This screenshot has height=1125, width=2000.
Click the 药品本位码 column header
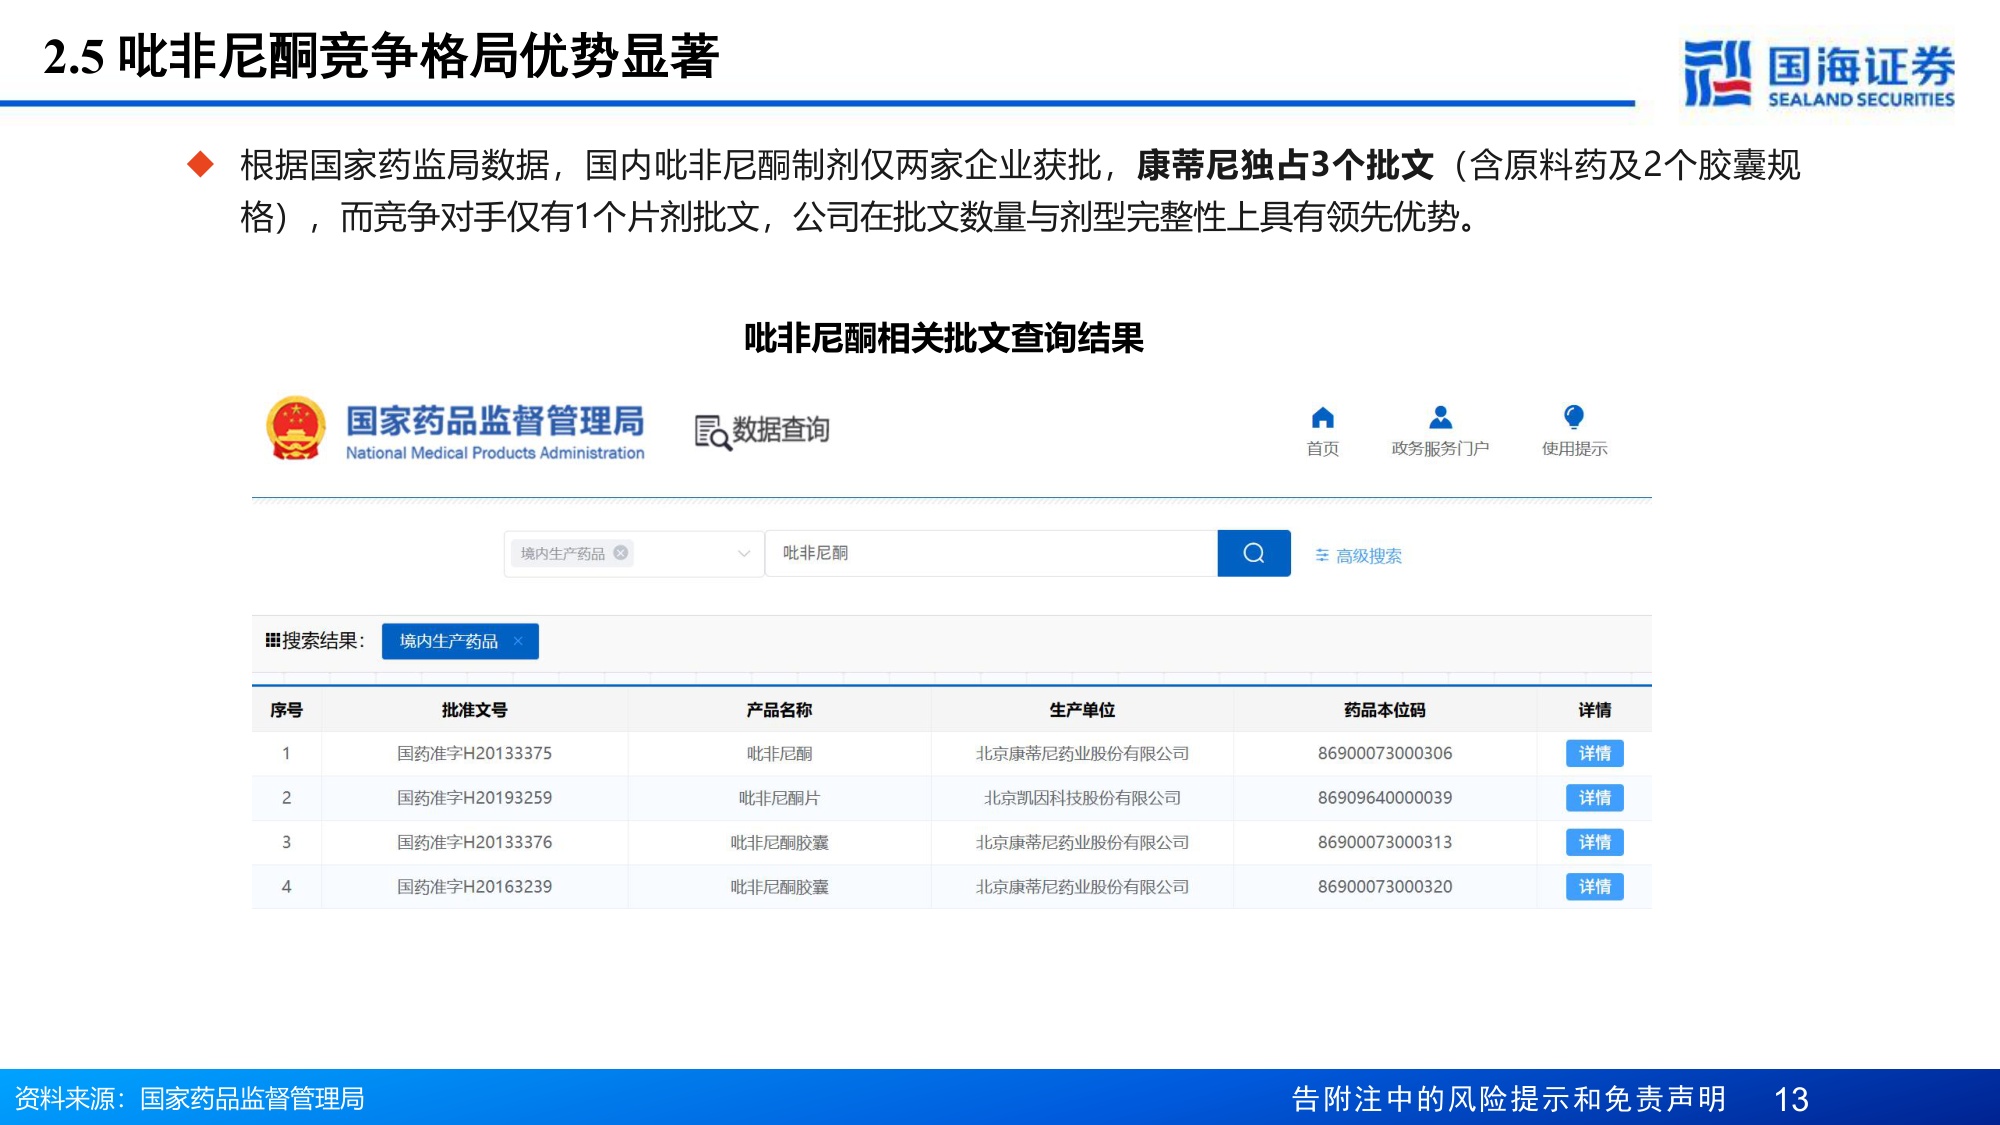[x=1385, y=710]
